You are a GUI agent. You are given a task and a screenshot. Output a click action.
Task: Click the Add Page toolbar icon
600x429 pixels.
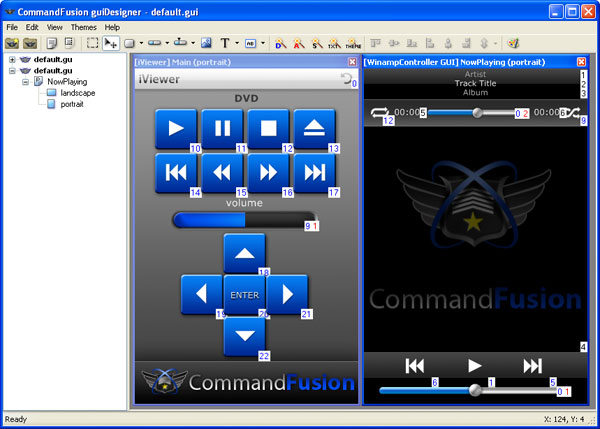52,43
